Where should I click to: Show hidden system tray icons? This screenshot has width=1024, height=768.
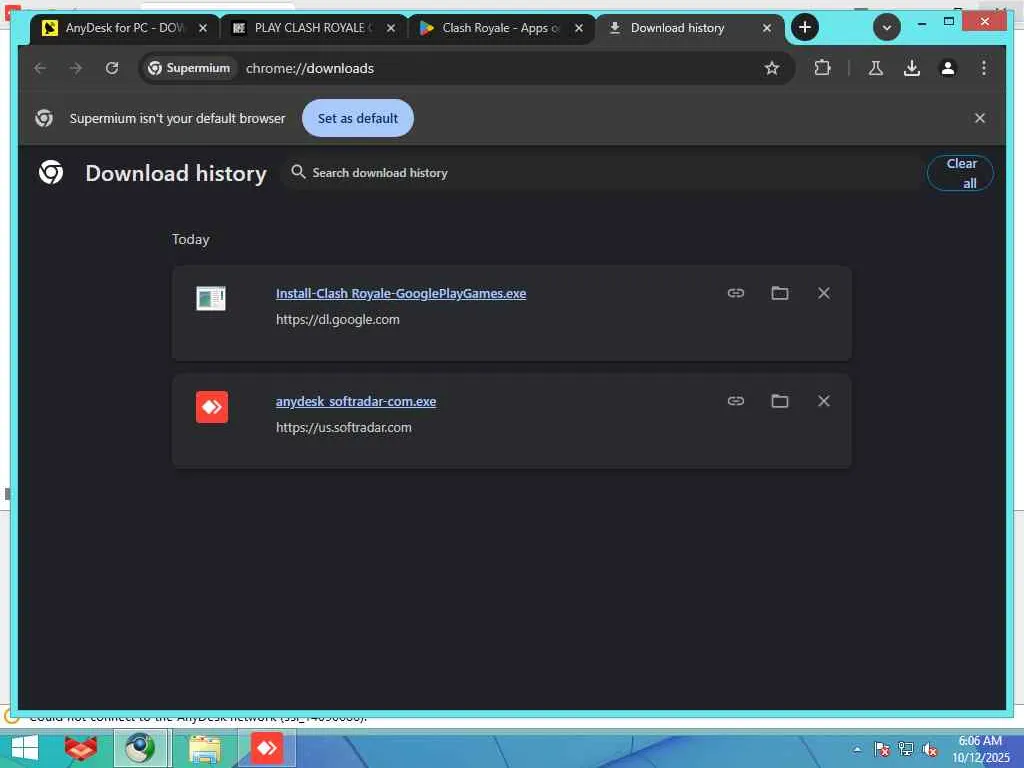pos(857,750)
